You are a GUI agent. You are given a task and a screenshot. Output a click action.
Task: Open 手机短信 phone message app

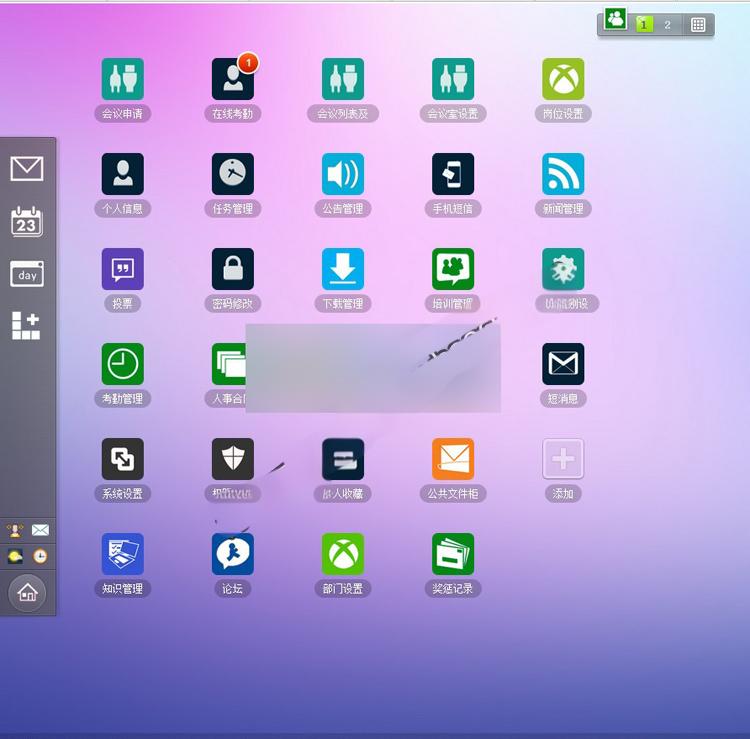click(x=453, y=174)
